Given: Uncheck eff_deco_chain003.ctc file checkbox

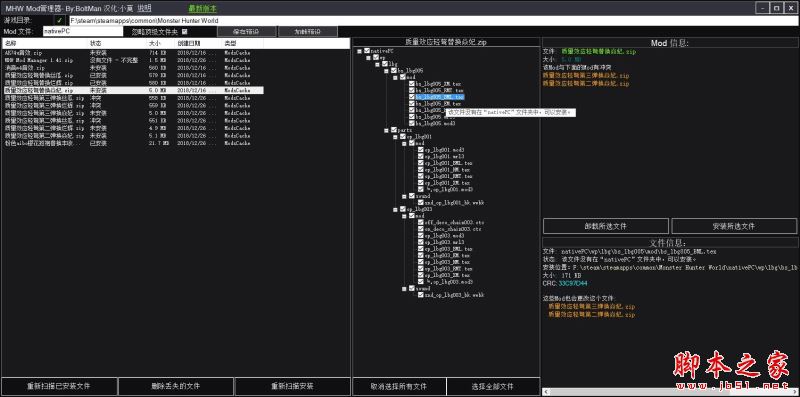Looking at the screenshot, I should coord(420,222).
